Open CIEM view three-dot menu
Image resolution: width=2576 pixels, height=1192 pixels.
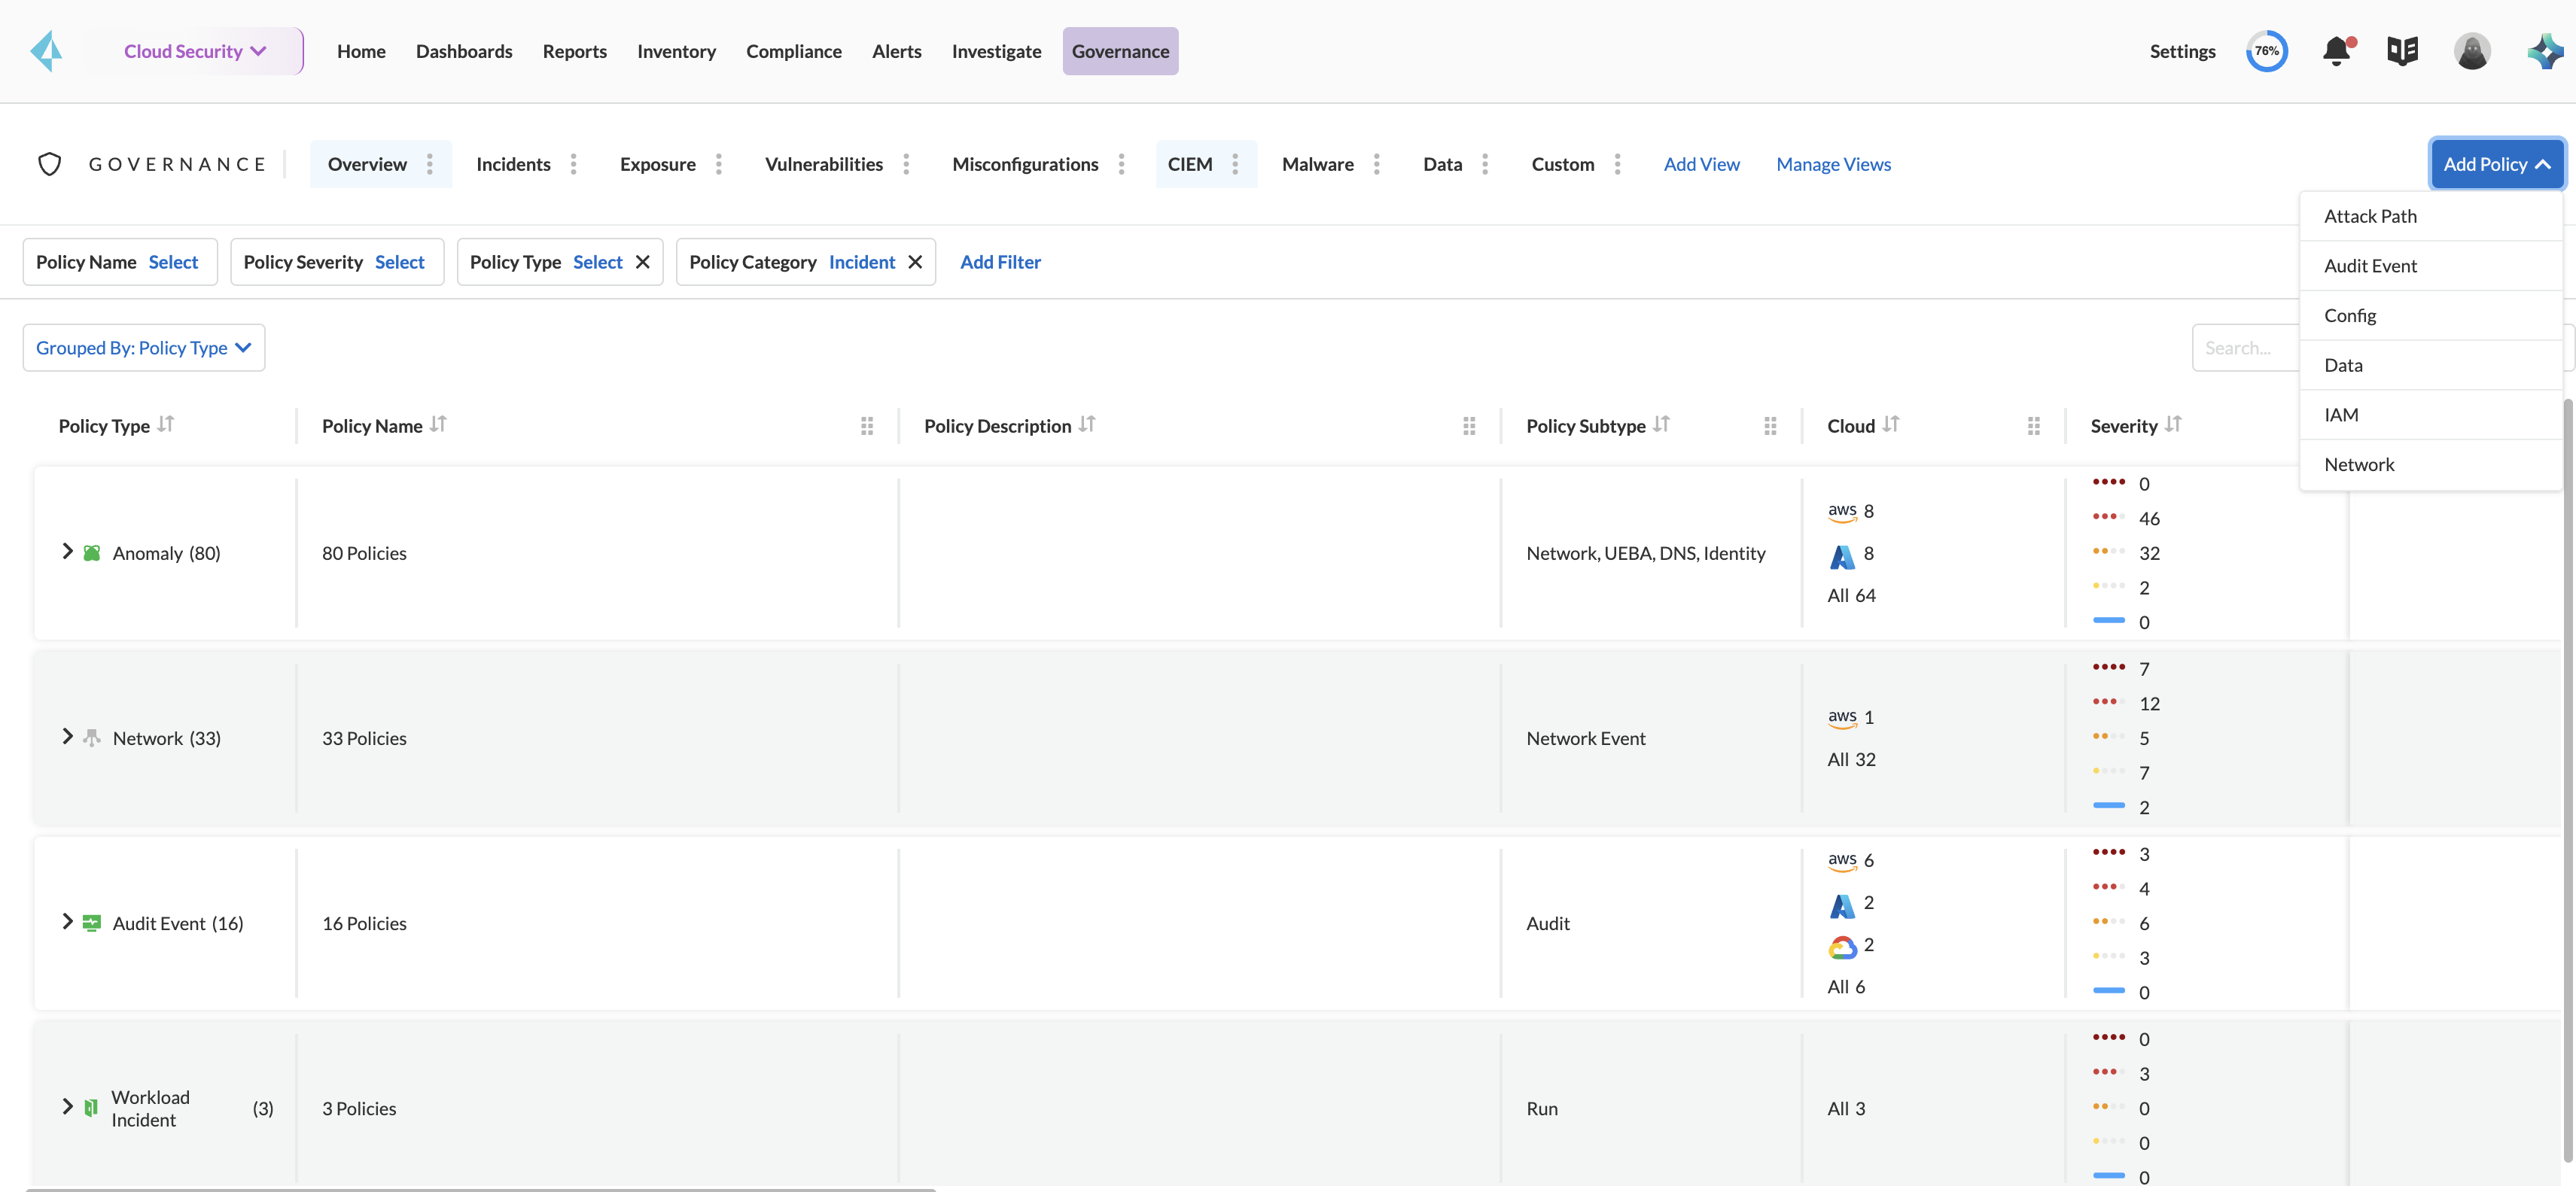[1235, 164]
